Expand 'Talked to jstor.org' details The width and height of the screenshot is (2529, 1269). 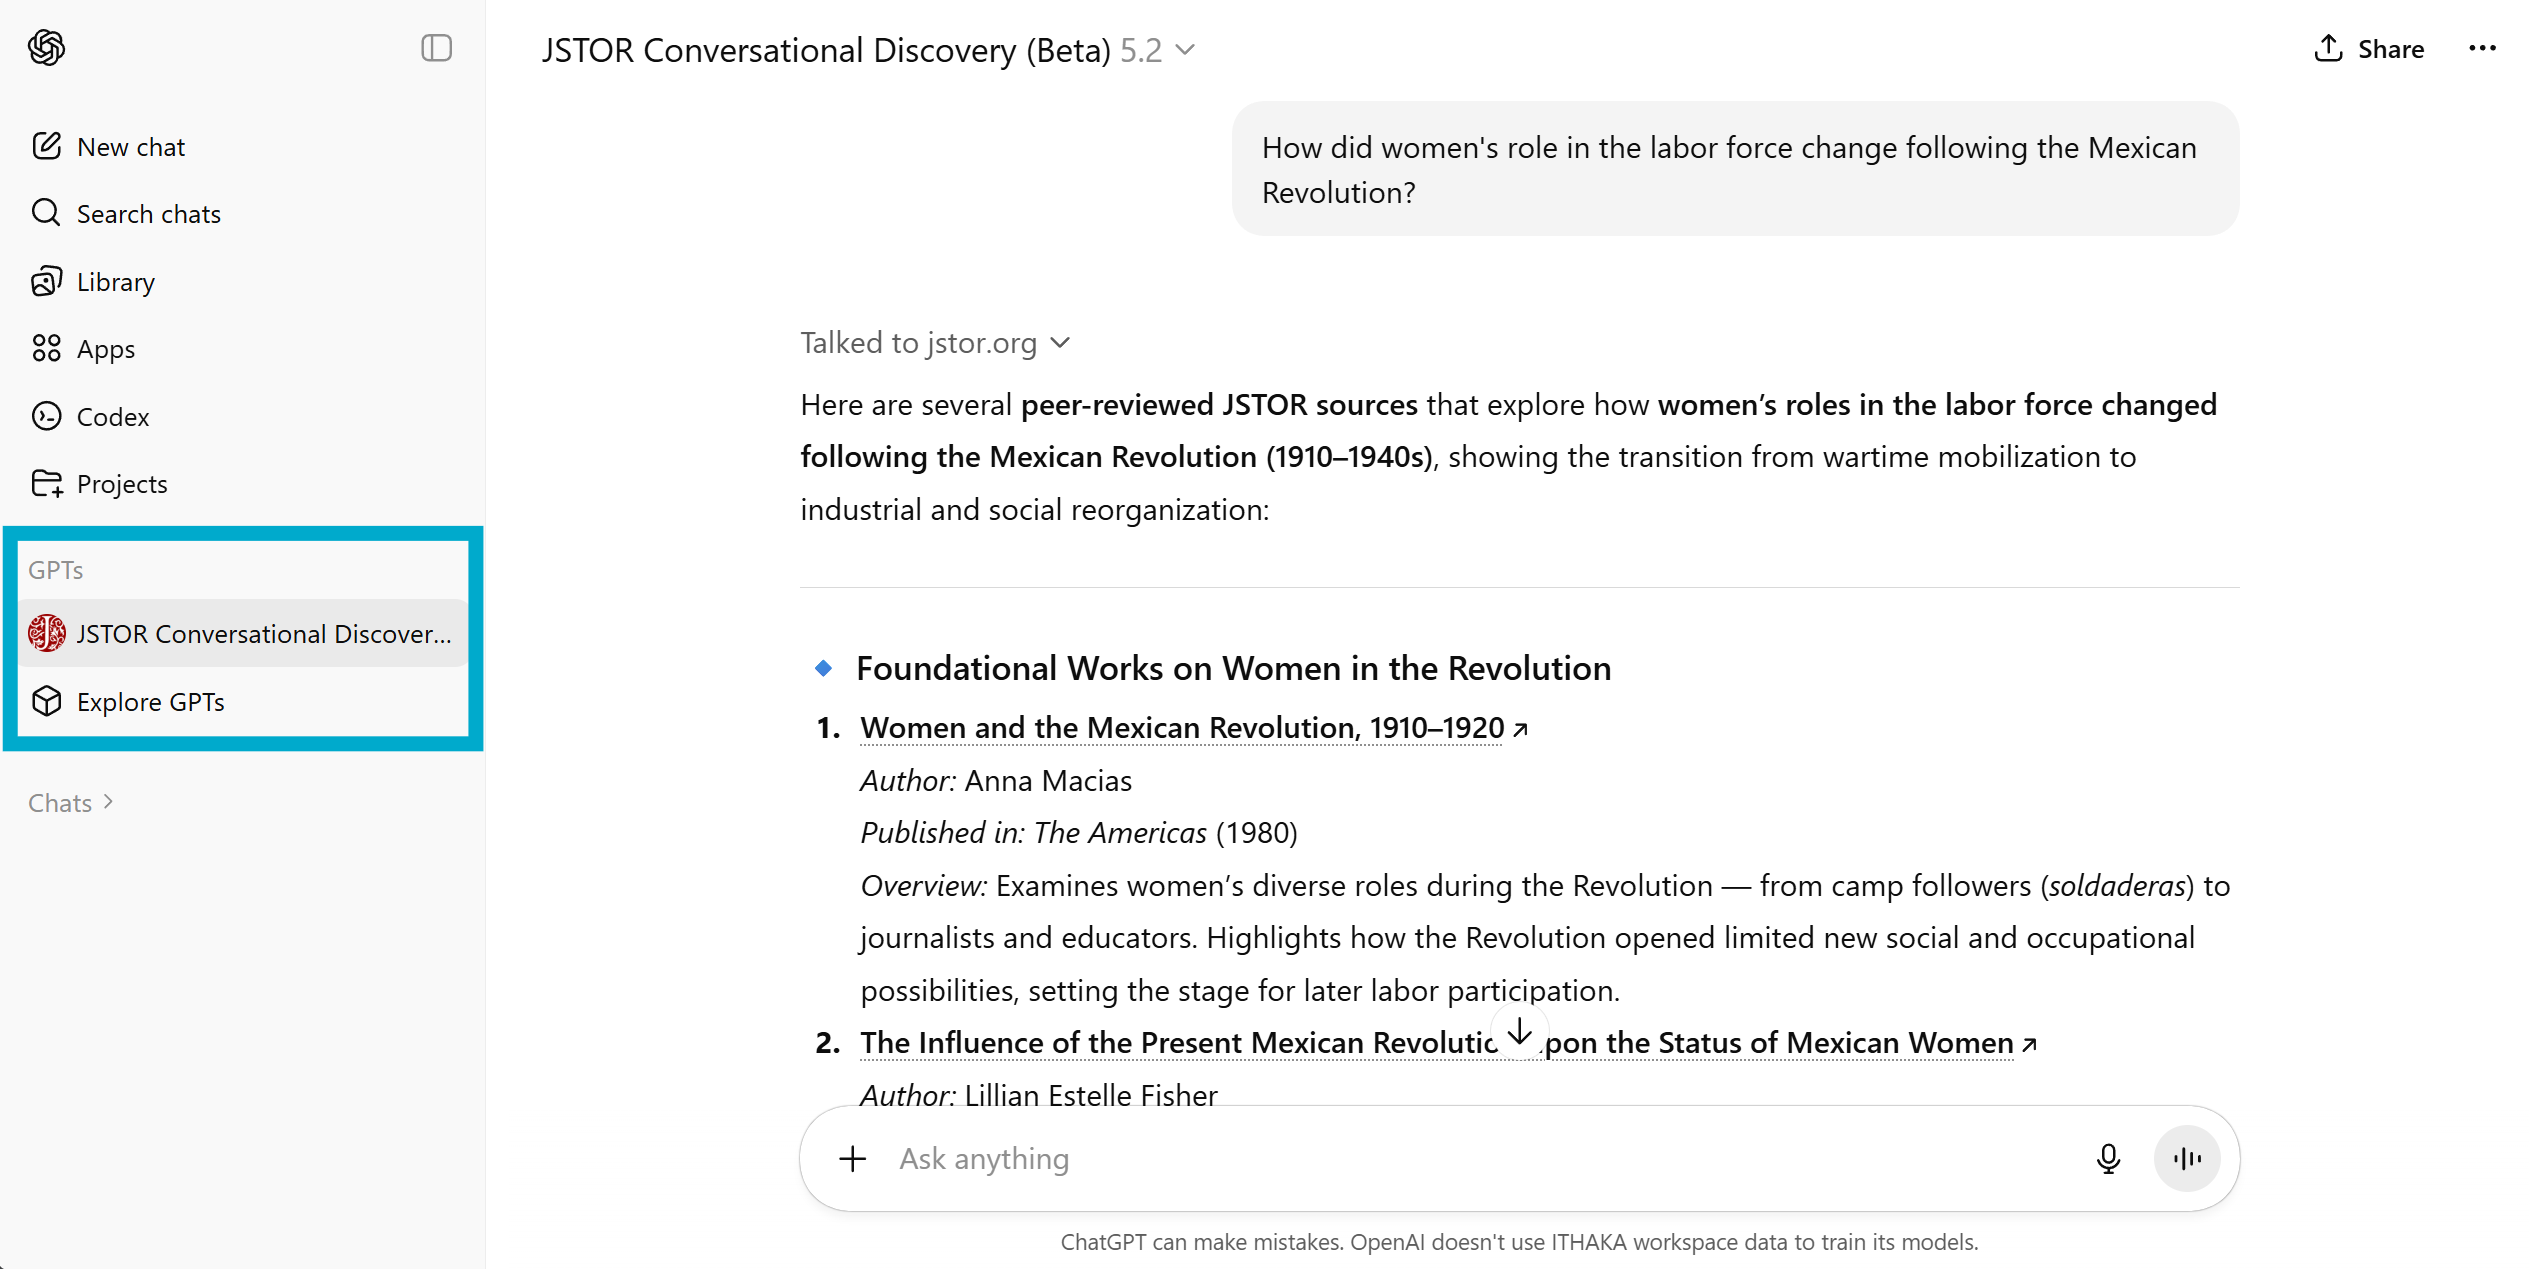coord(934,343)
